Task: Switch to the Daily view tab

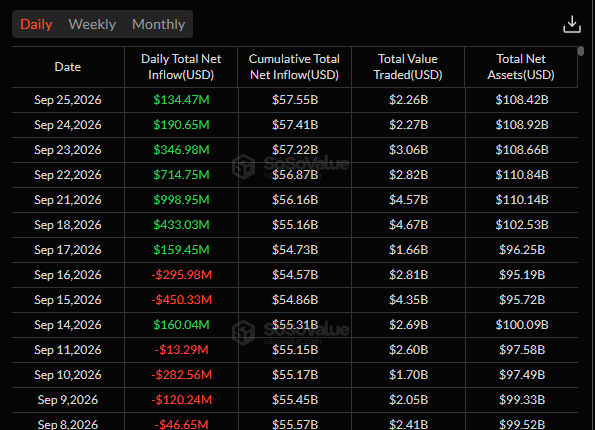Action: [36, 24]
